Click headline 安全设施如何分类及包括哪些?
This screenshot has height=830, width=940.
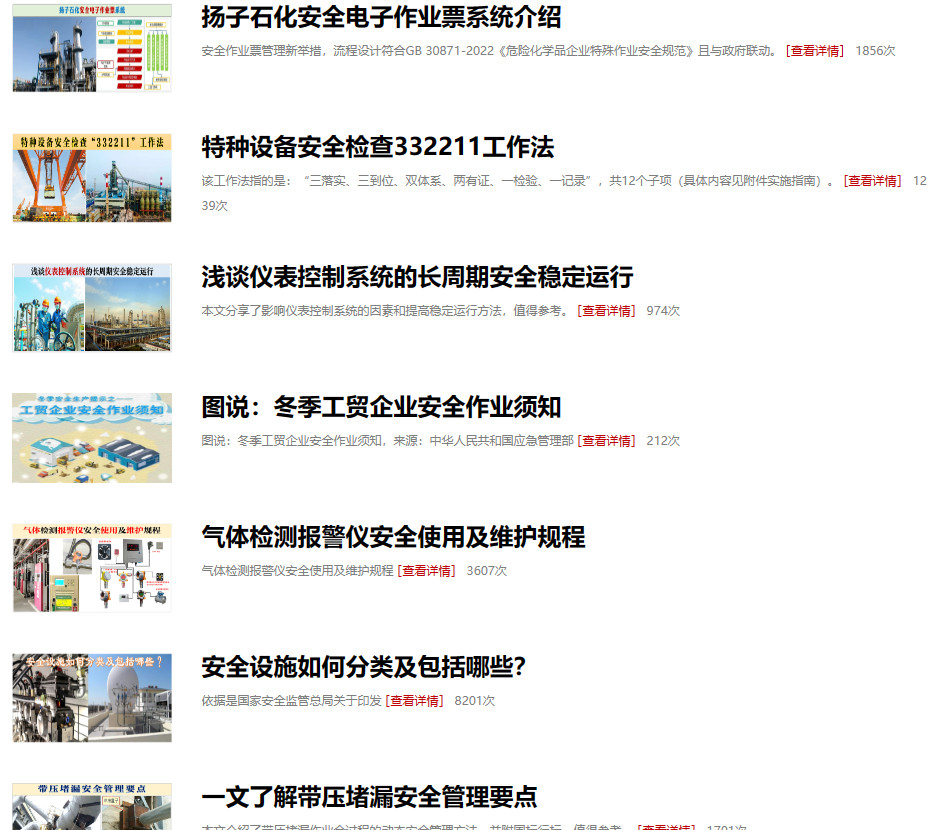click(363, 667)
